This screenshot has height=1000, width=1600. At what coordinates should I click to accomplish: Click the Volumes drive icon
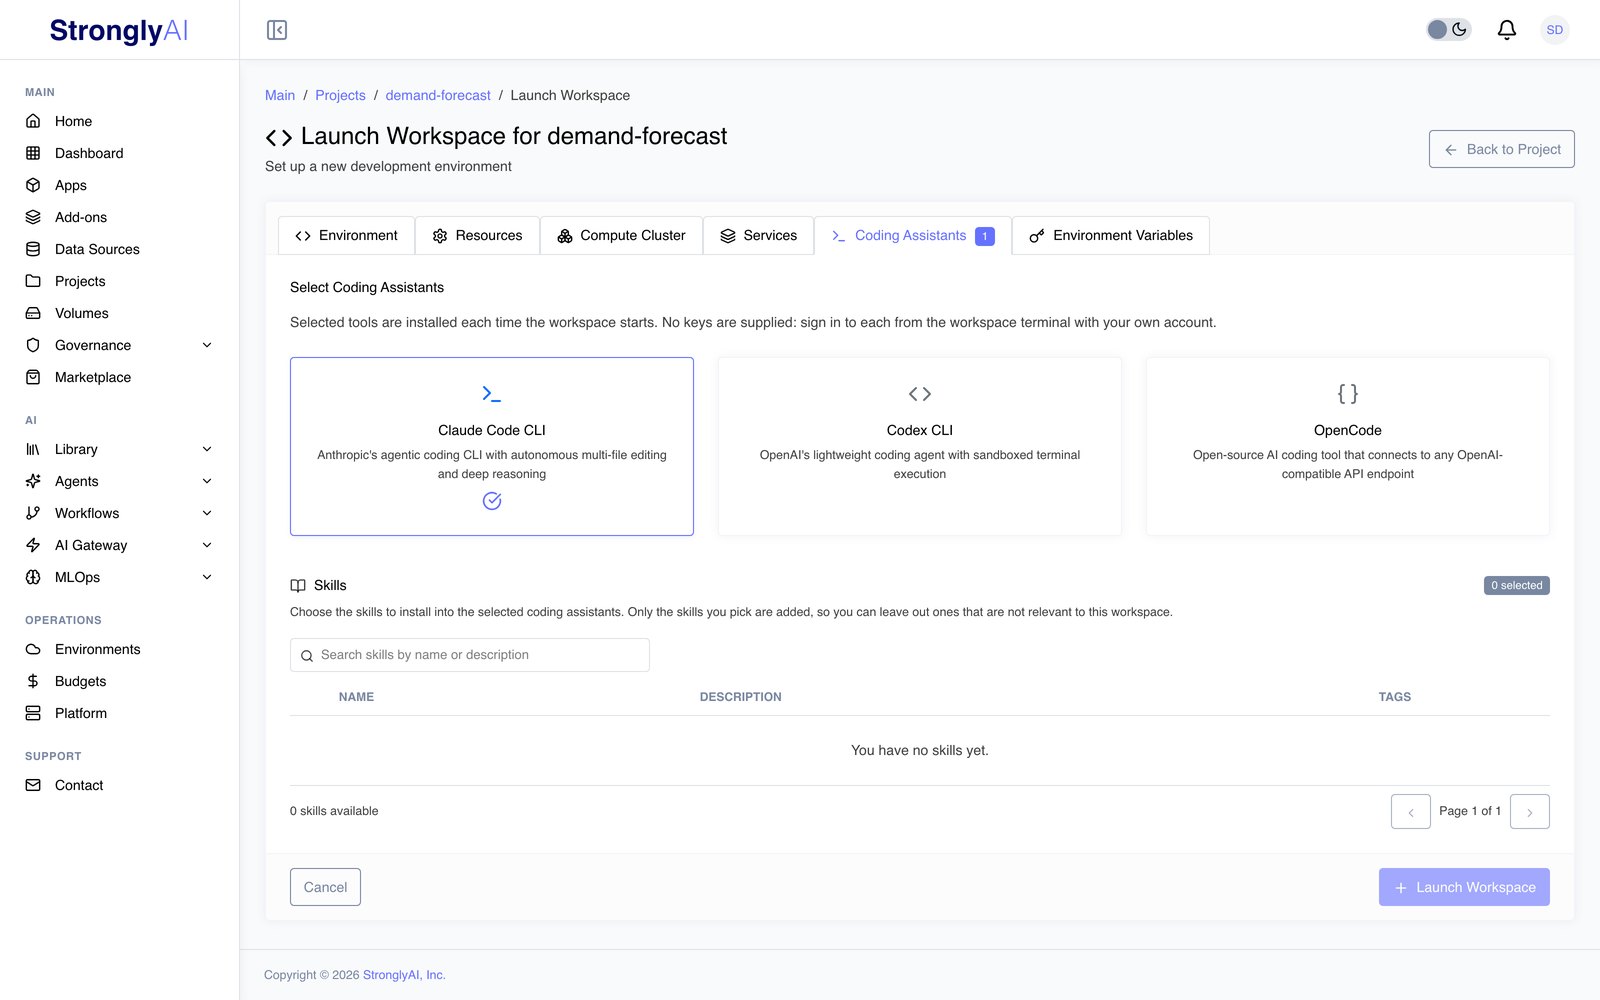[x=33, y=313]
